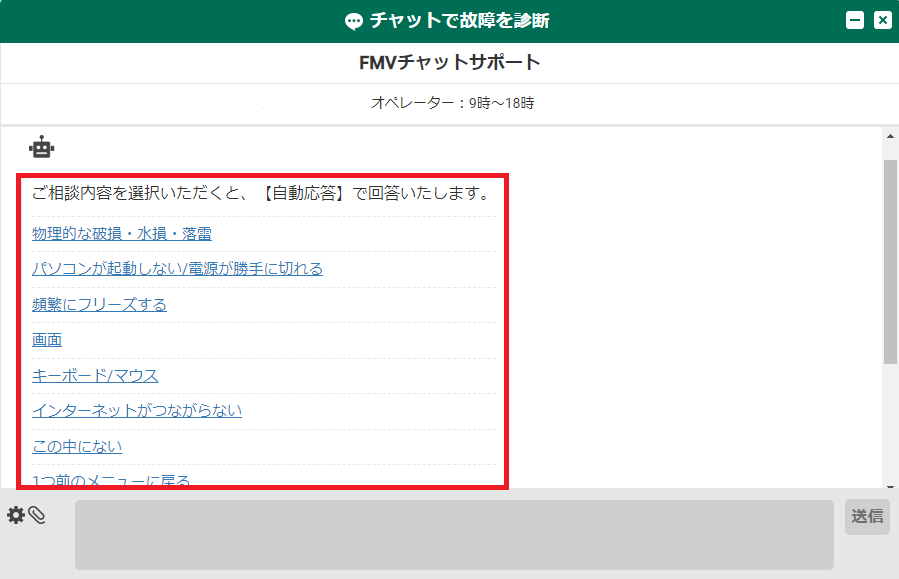Click the FMVチャットサポート heading
The height and width of the screenshot is (579, 899).
449,63
